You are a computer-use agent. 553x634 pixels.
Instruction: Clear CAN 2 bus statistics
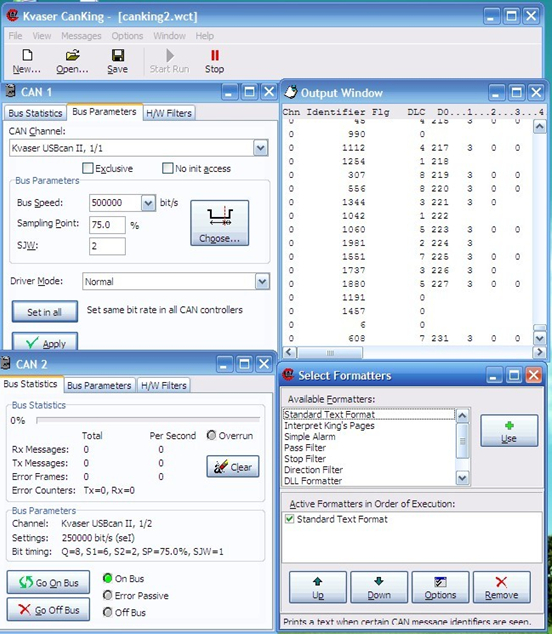point(233,467)
